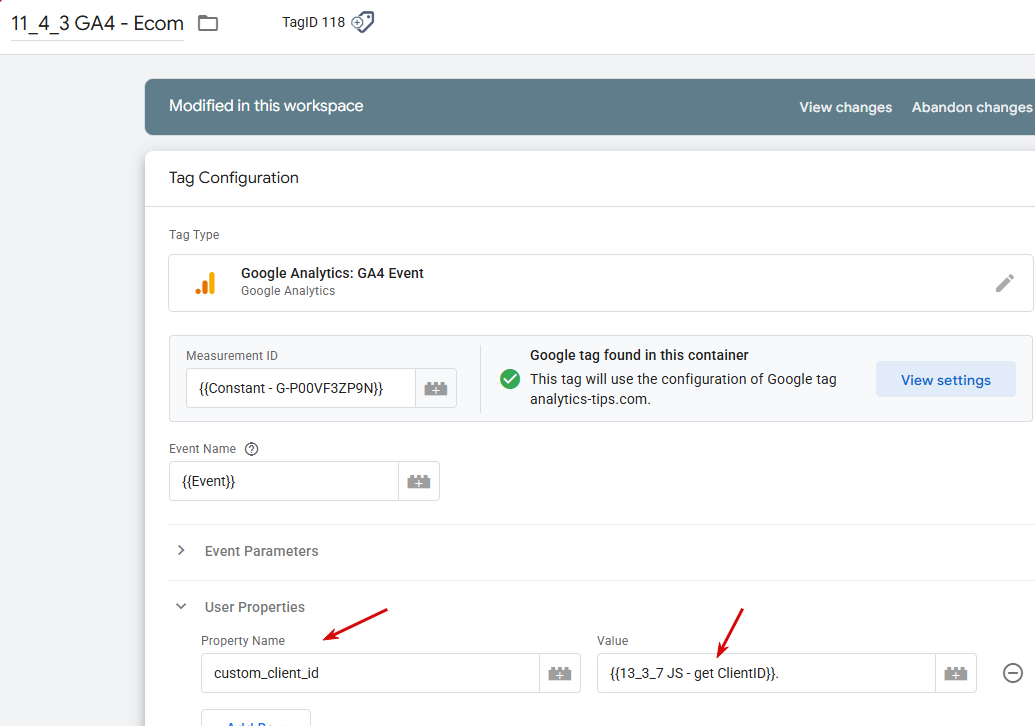
Task: Click the Tag Configuration heading
Action: (x=234, y=178)
